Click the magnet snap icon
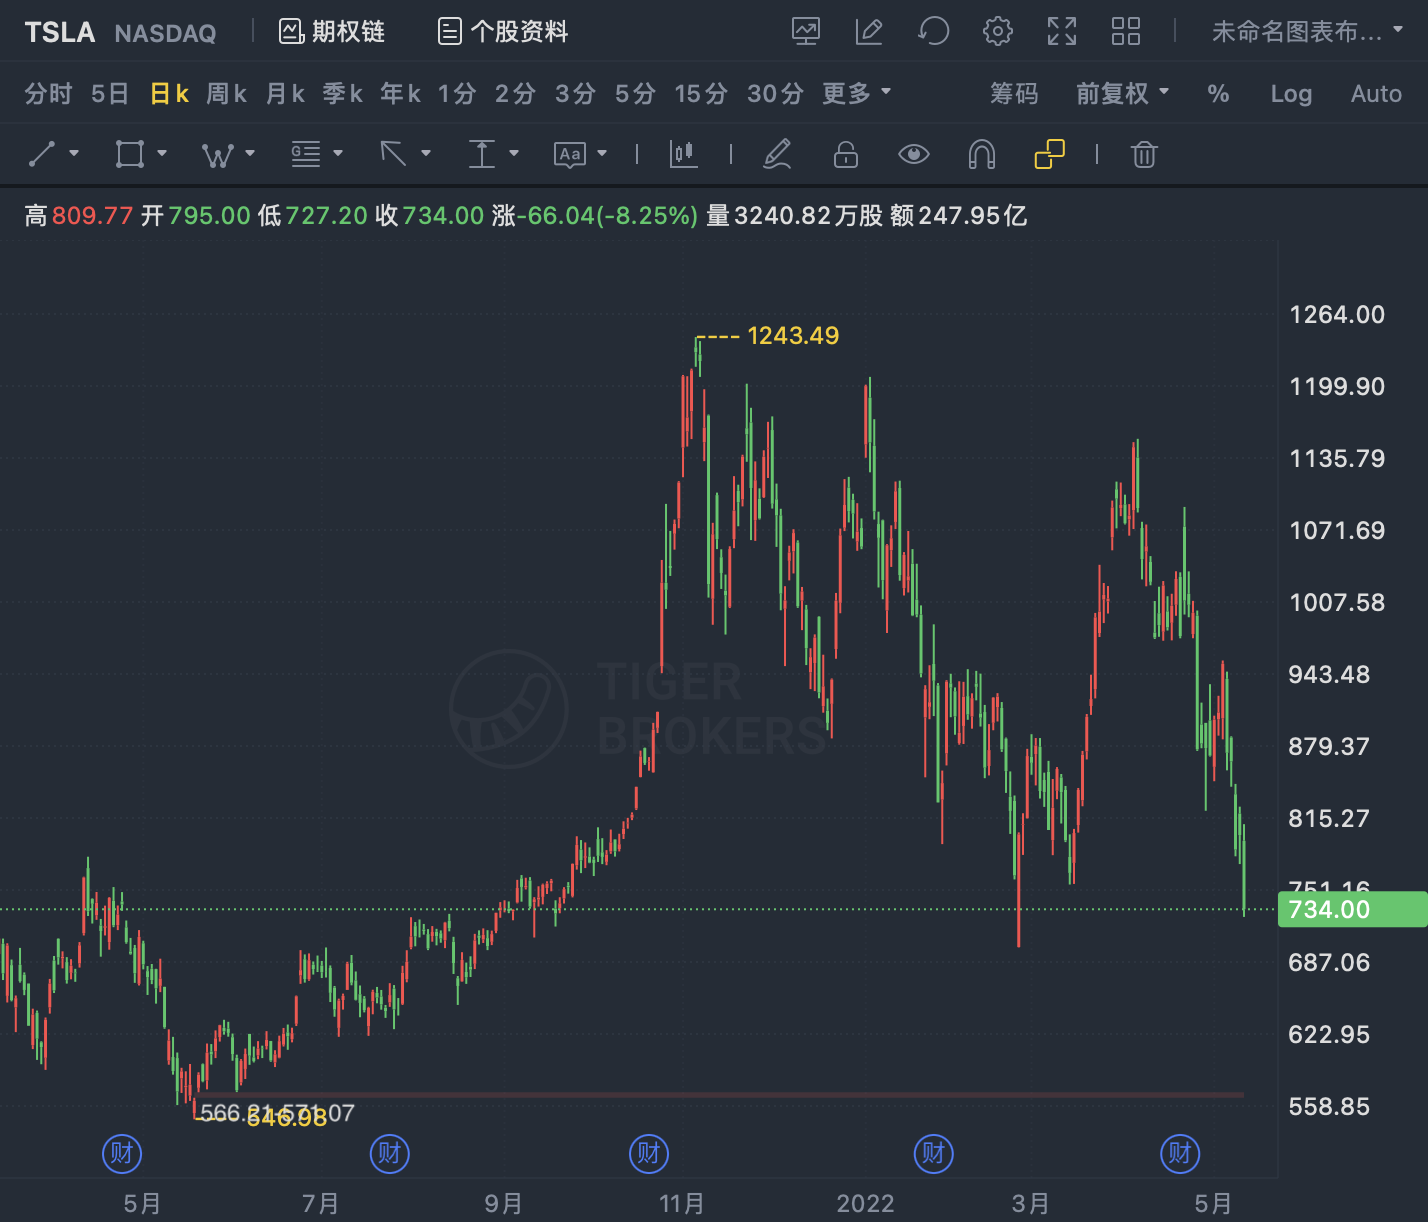The width and height of the screenshot is (1428, 1222). coord(982,154)
